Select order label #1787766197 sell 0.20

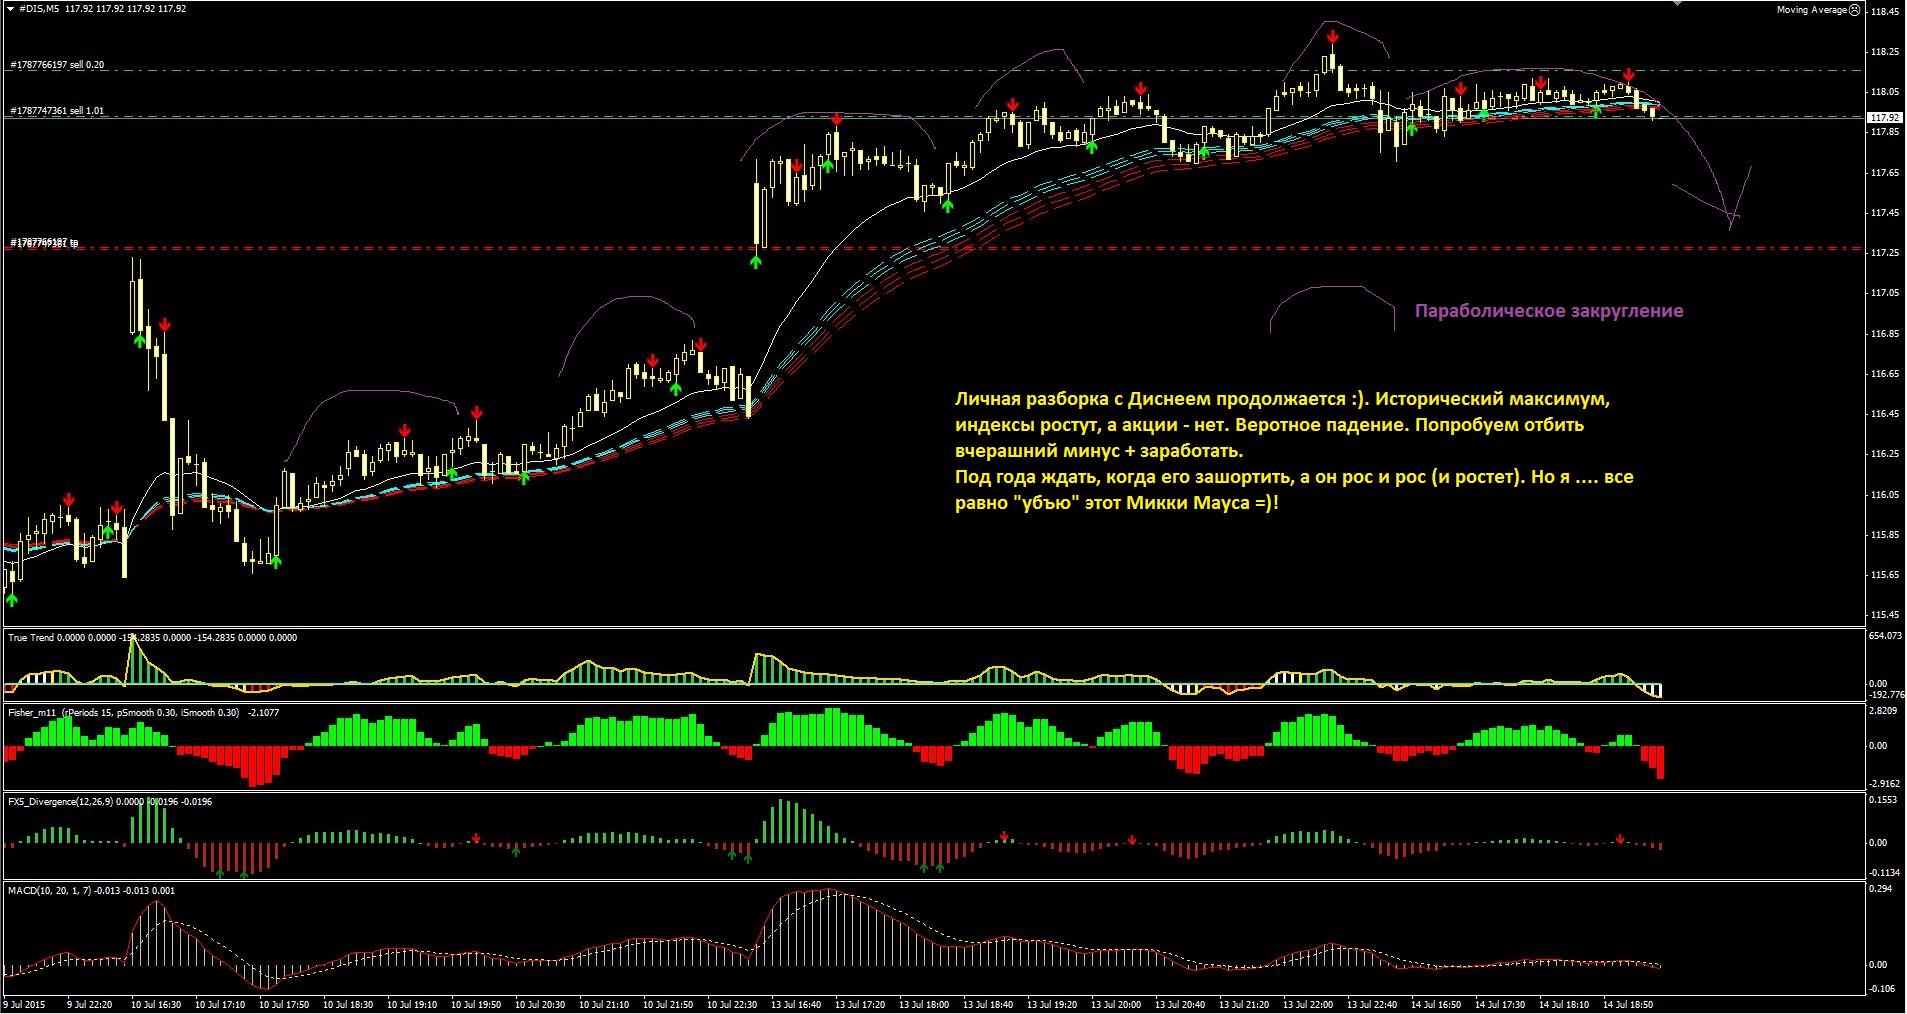pos(57,65)
